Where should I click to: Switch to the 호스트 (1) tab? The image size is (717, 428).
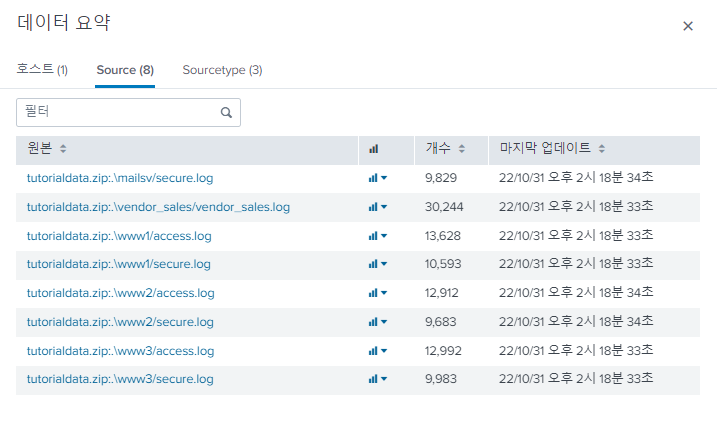pyautogui.click(x=42, y=70)
